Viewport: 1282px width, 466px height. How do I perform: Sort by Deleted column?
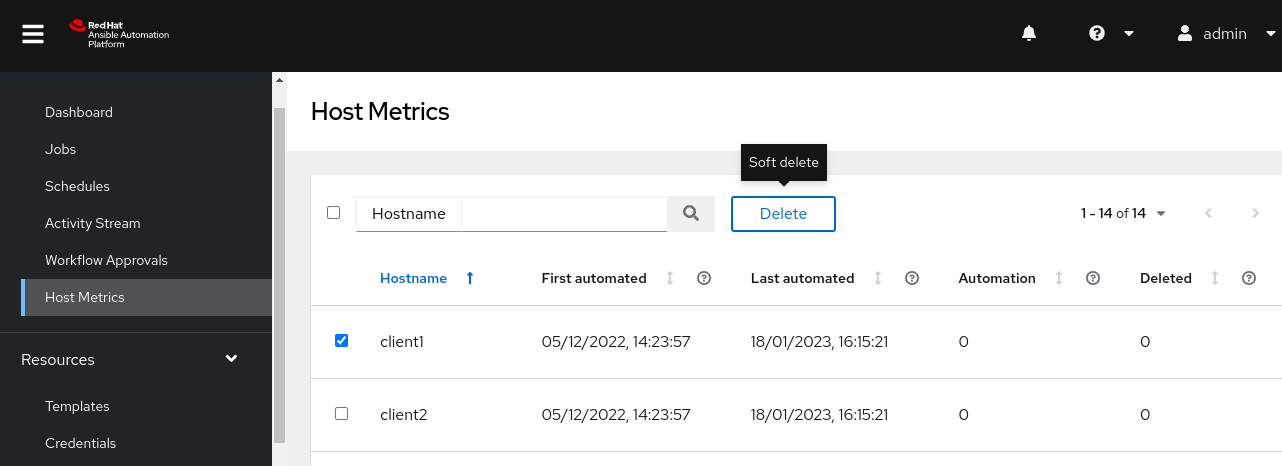1166,278
